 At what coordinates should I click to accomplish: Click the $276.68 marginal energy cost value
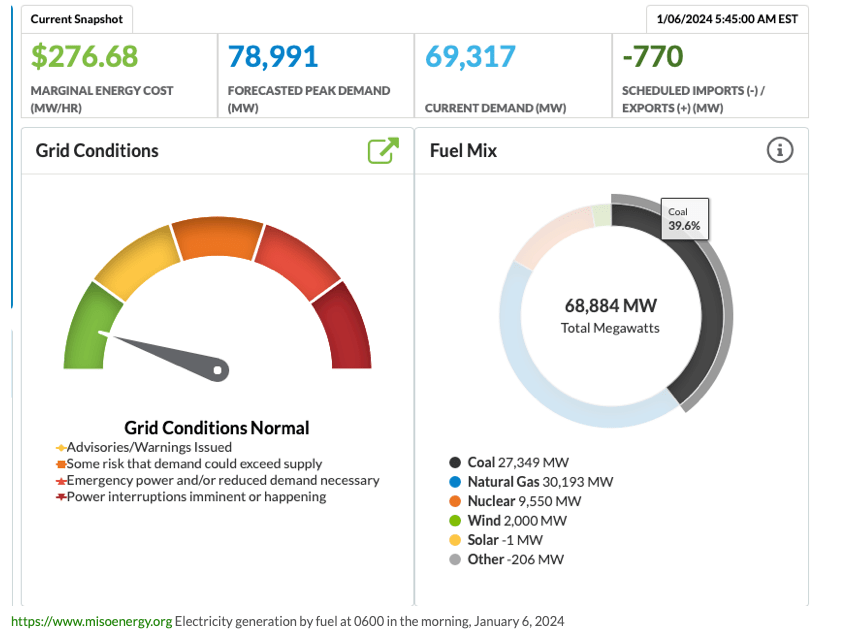[x=85, y=56]
